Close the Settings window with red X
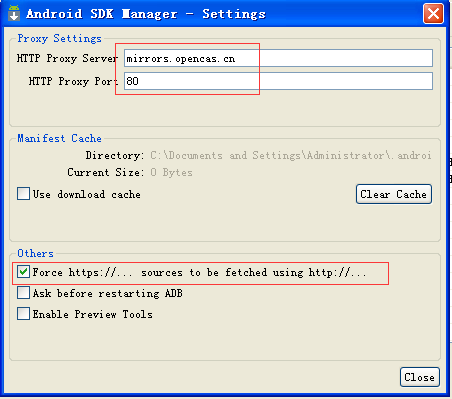 coord(433,14)
